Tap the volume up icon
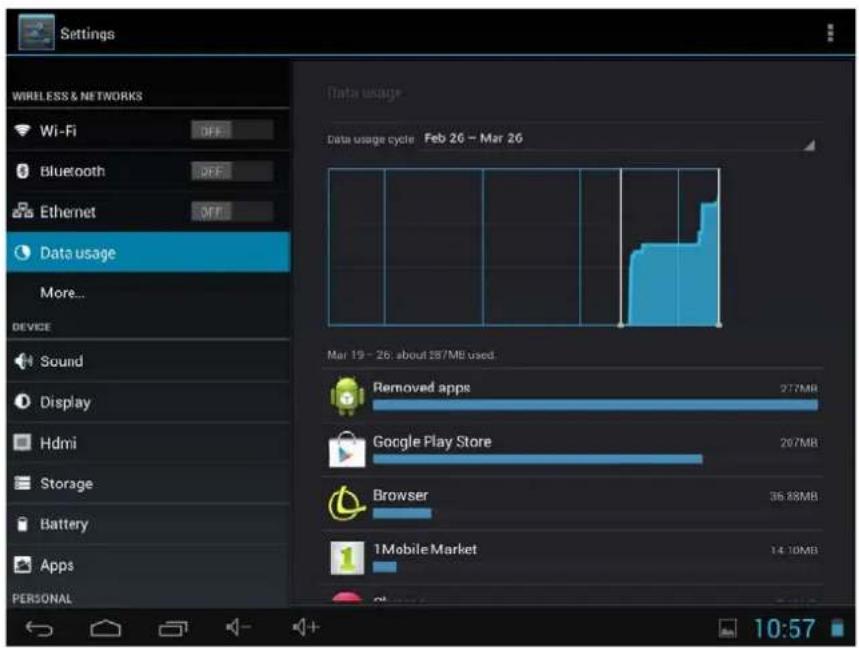Viewport: 859px width, 648px height. [305, 627]
